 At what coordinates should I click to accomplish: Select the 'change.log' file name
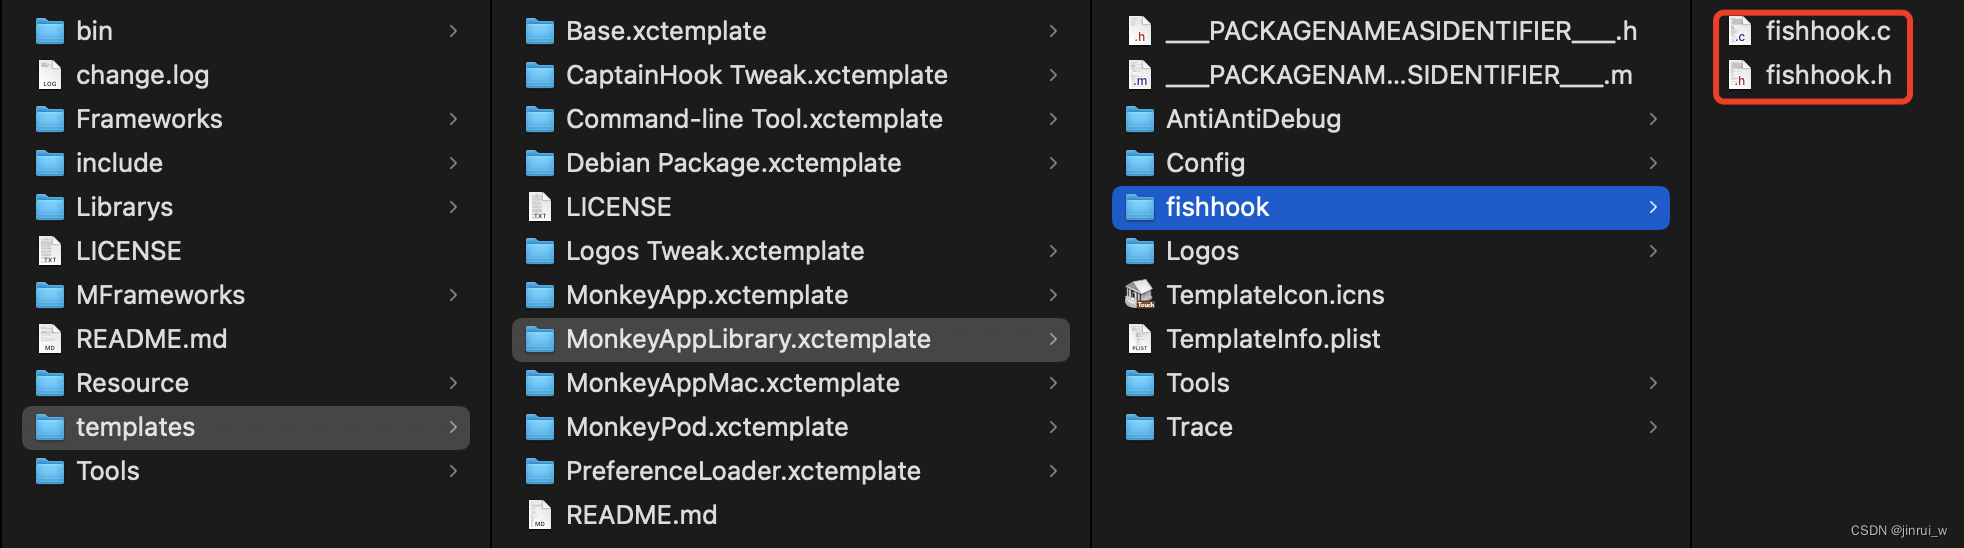pos(143,76)
